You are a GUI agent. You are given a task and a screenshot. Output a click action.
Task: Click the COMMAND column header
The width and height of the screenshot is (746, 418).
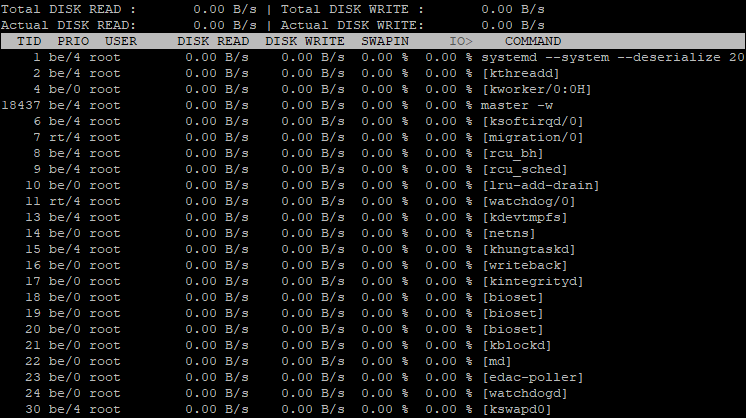pyautogui.click(x=533, y=41)
